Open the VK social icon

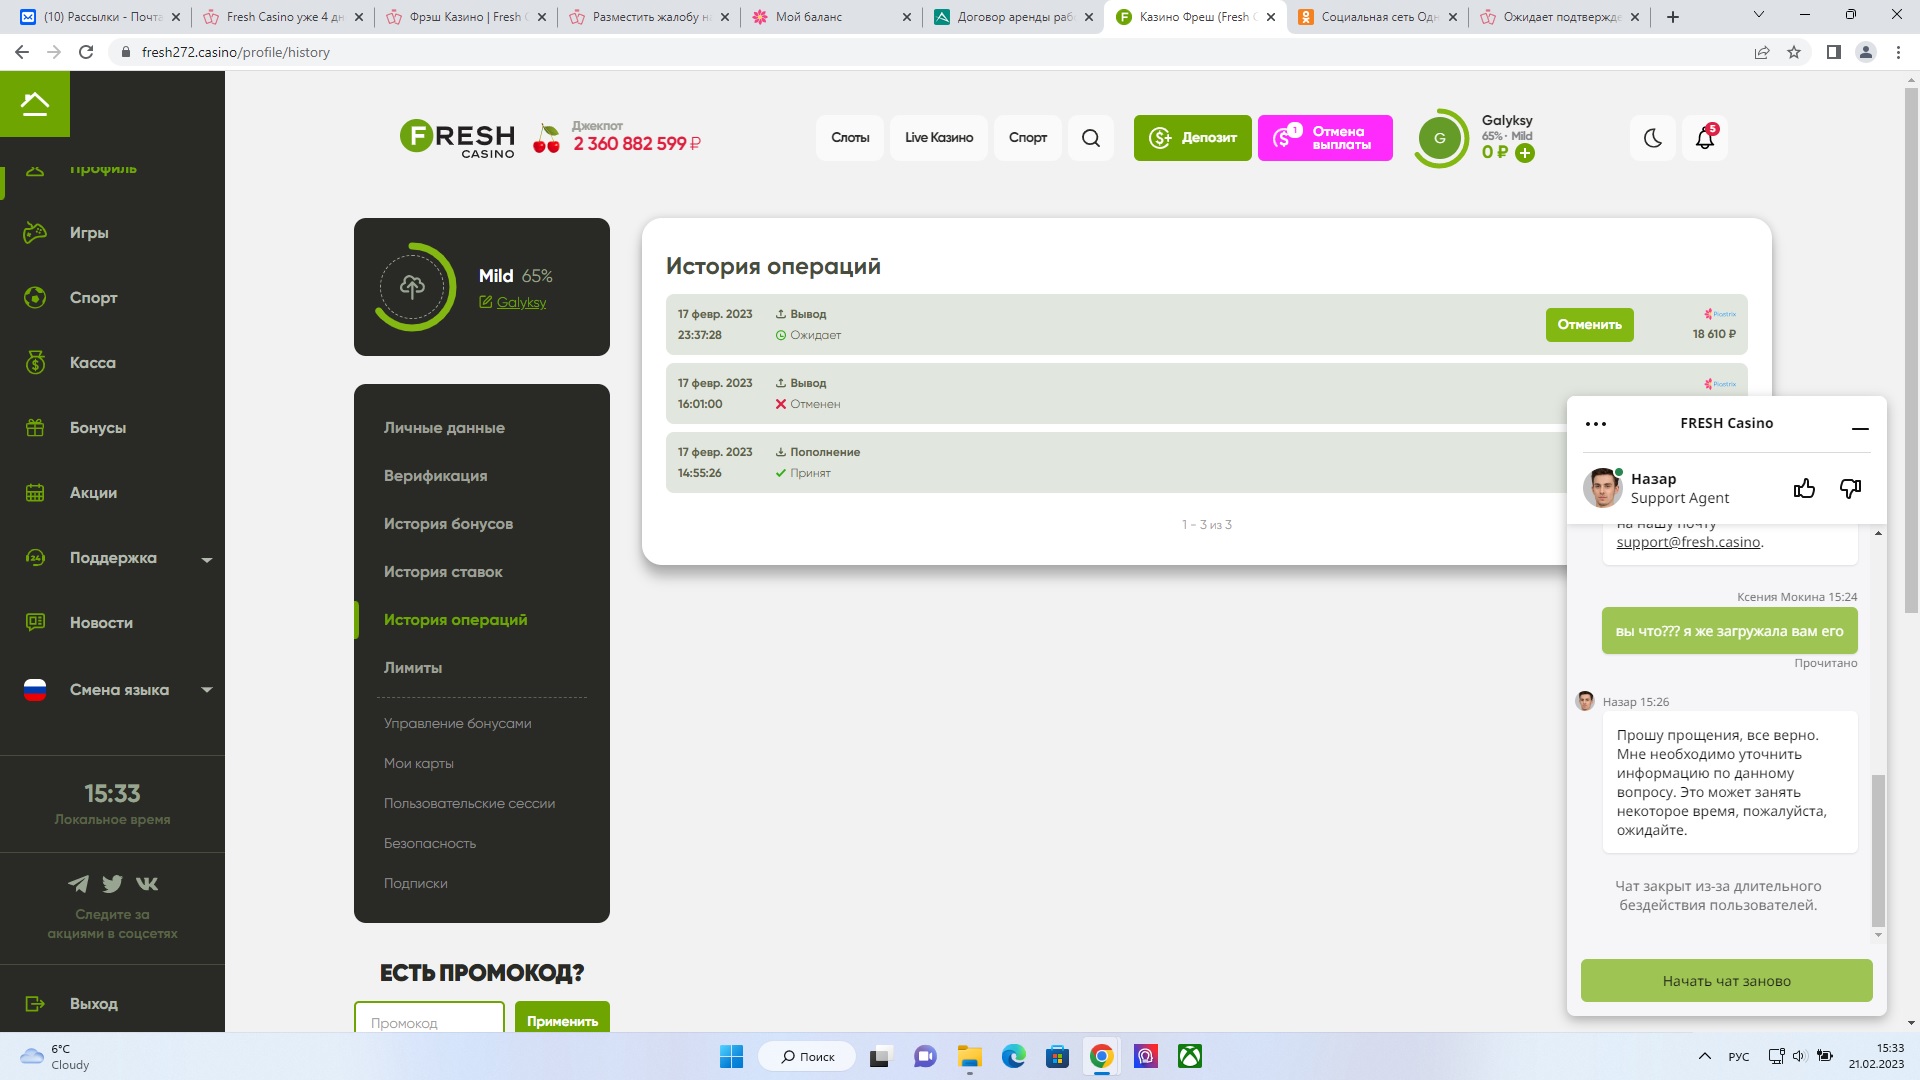pos(147,884)
